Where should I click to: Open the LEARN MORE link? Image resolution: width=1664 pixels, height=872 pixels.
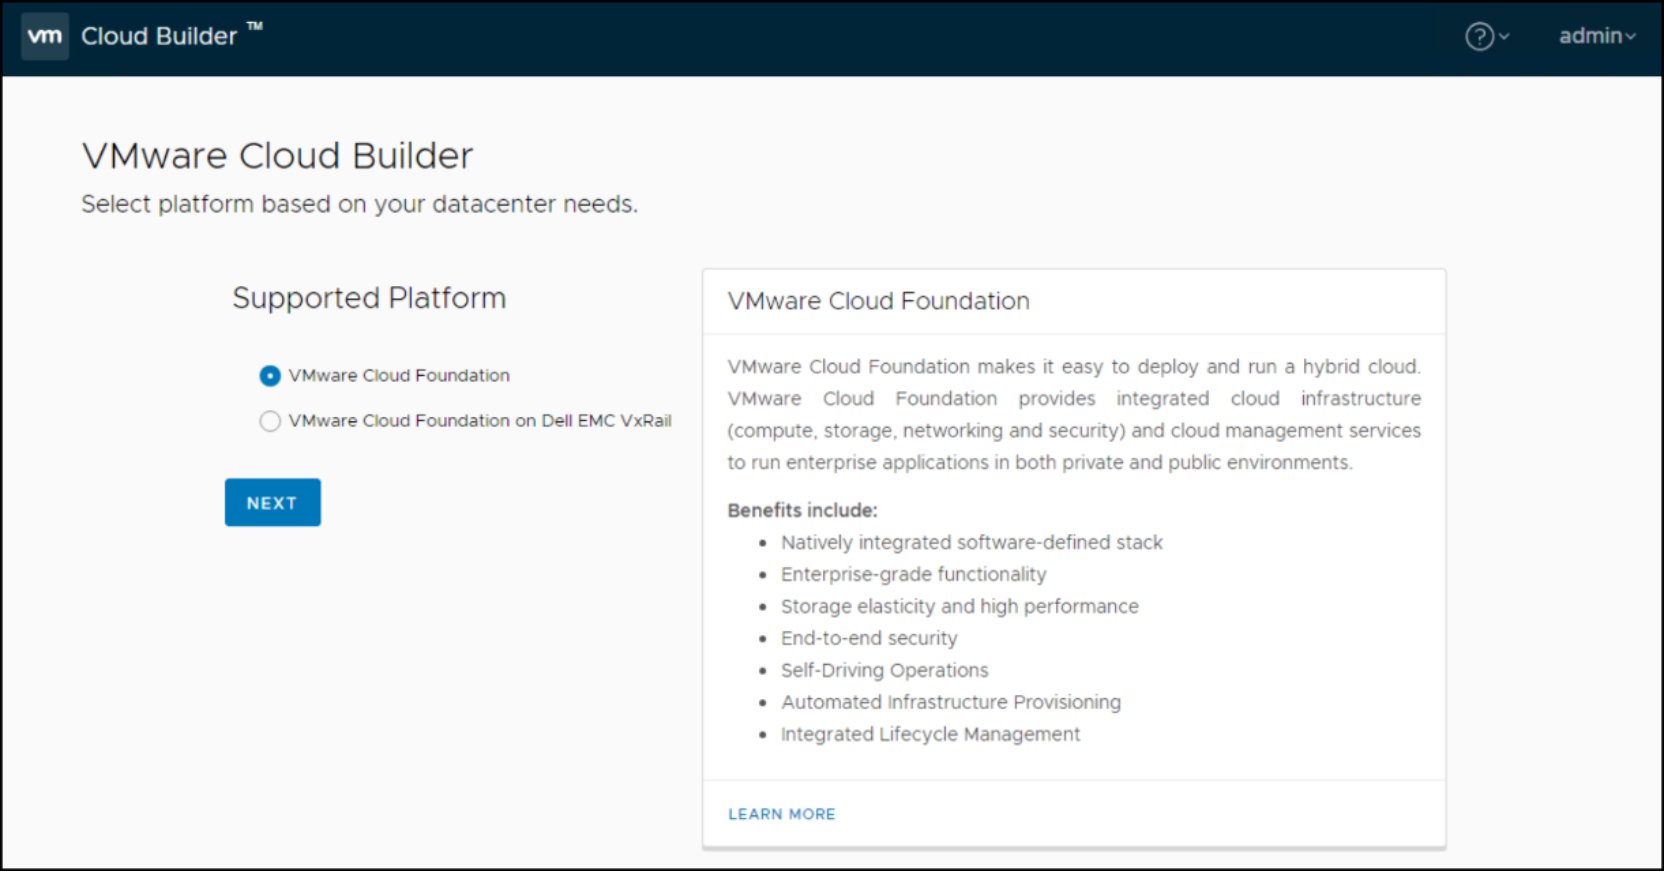click(781, 814)
